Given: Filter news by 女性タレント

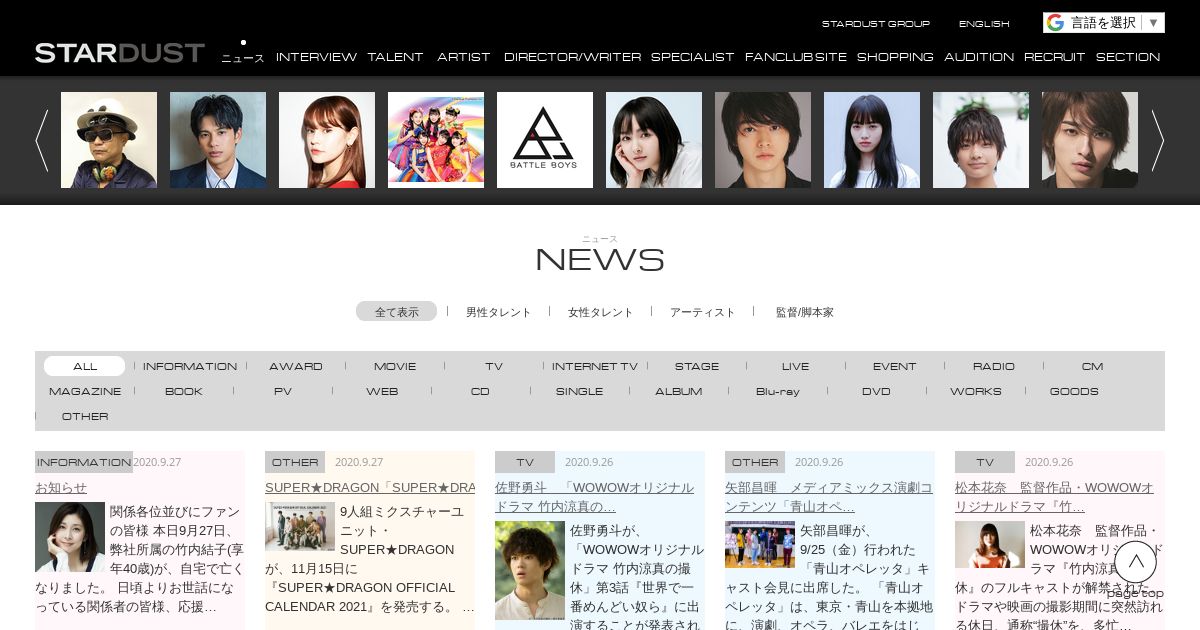Looking at the screenshot, I should tap(600, 312).
